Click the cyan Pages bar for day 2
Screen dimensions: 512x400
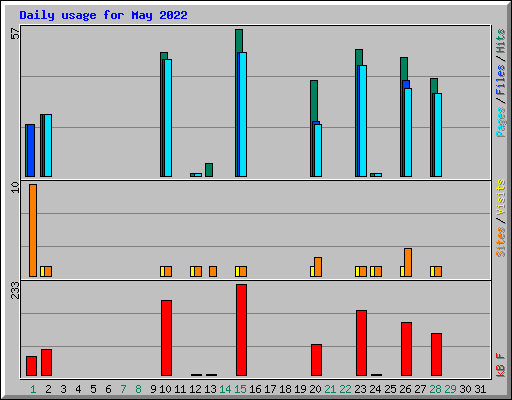48,145
